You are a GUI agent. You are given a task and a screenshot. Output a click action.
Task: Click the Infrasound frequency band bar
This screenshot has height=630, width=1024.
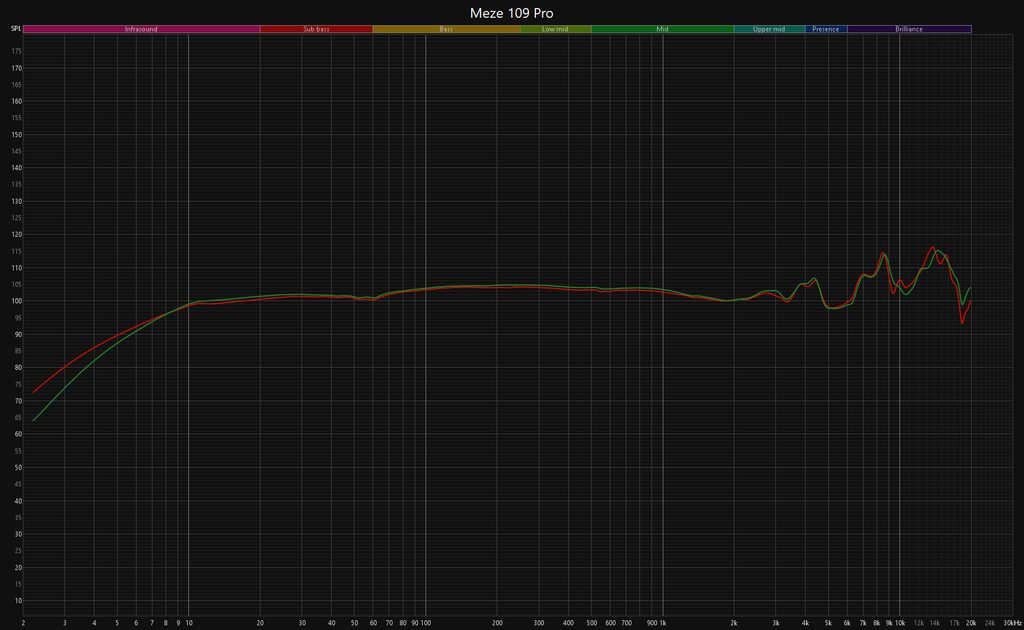141,29
